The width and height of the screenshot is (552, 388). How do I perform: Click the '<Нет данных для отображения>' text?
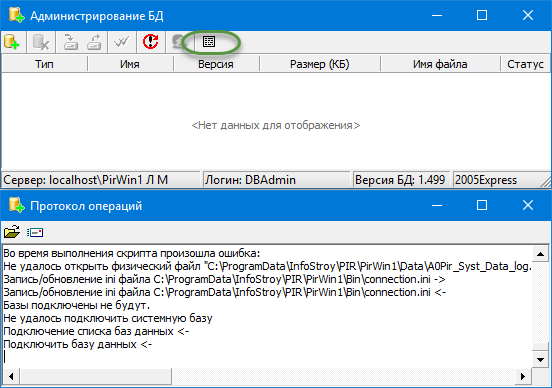click(276, 125)
